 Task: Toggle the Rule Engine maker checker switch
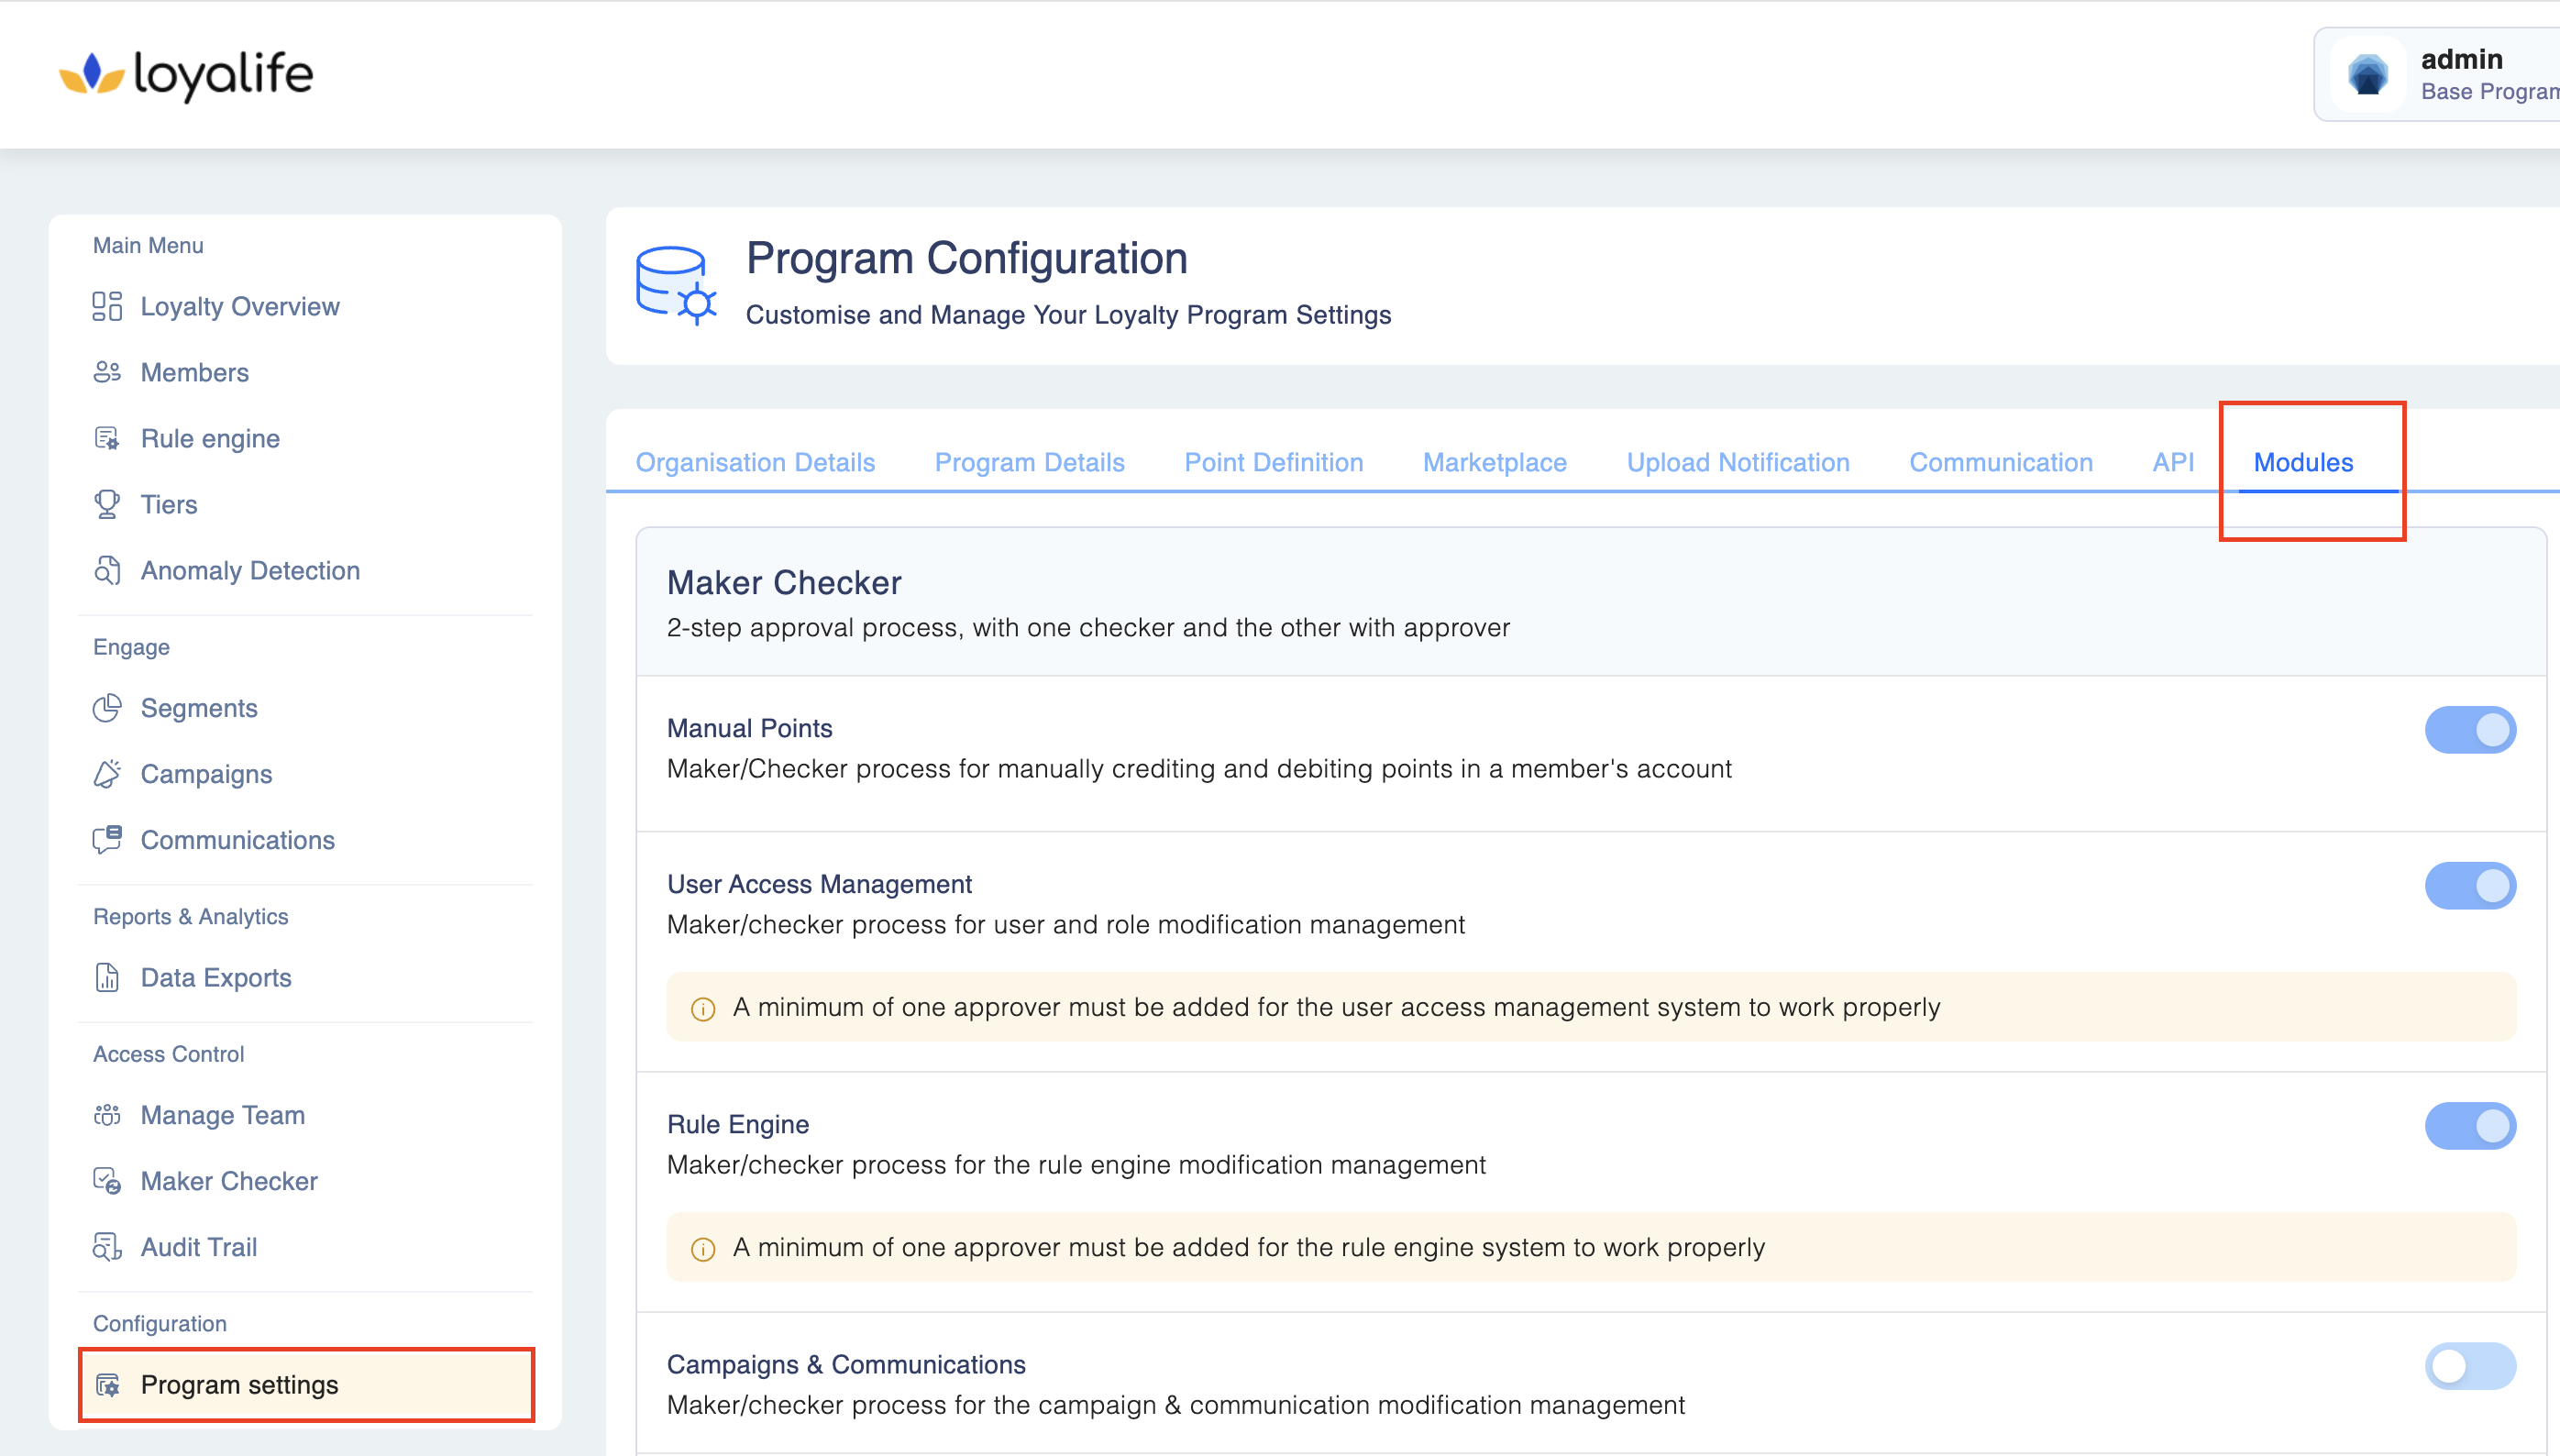[x=2469, y=1126]
